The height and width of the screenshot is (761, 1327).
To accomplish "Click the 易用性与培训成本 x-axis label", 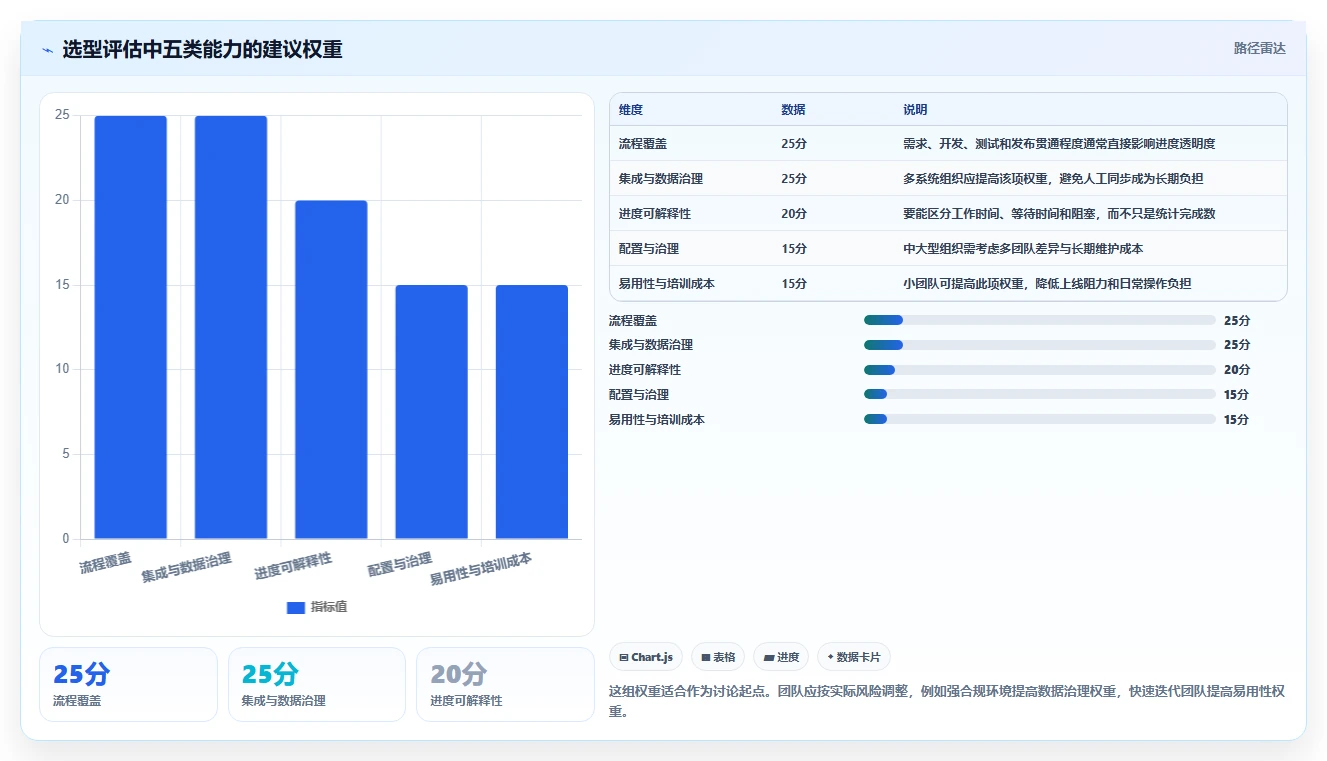I will pyautogui.click(x=481, y=569).
